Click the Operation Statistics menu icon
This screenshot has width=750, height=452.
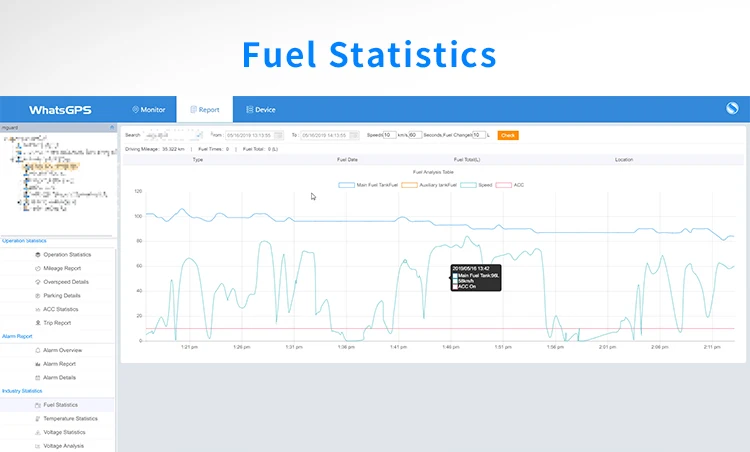[x=38, y=254]
